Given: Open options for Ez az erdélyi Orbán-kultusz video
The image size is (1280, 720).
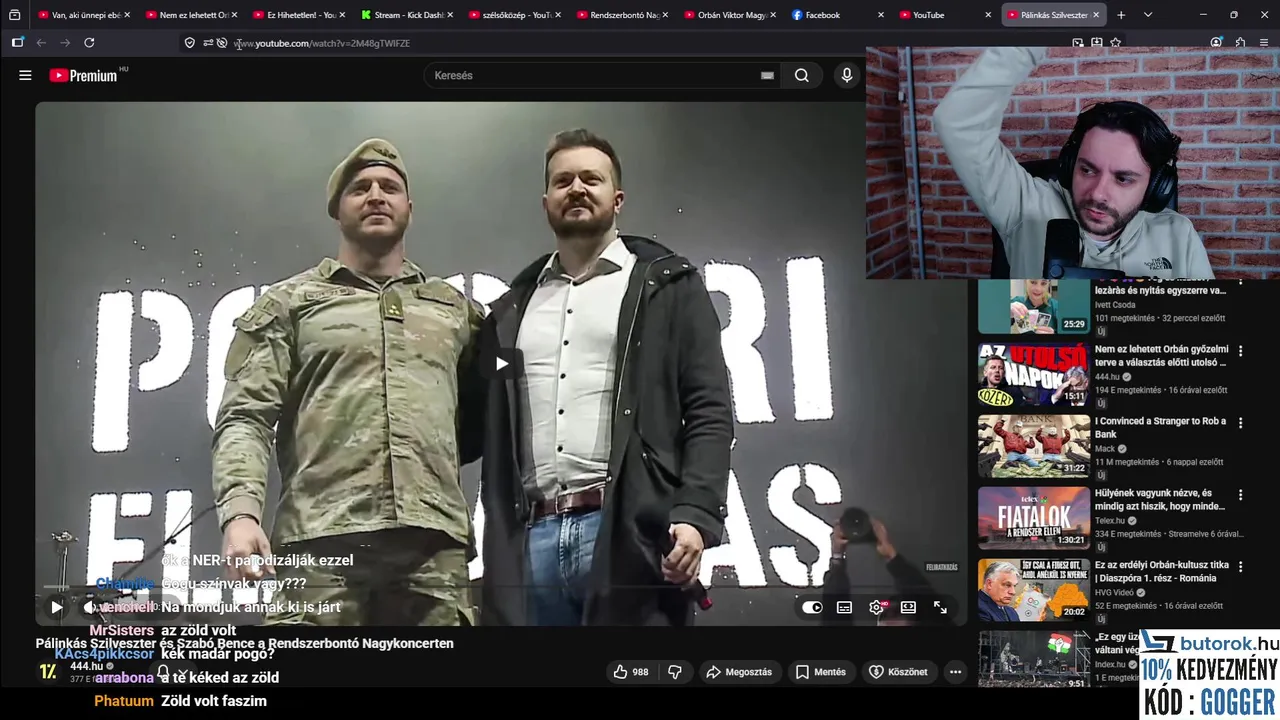Looking at the screenshot, I should 1240,567.
